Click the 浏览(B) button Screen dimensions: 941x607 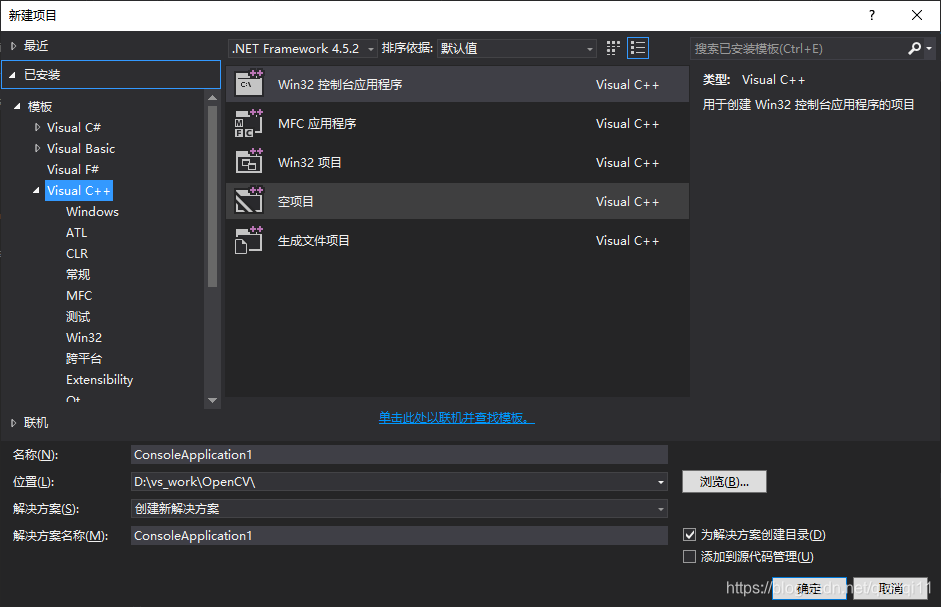724,481
